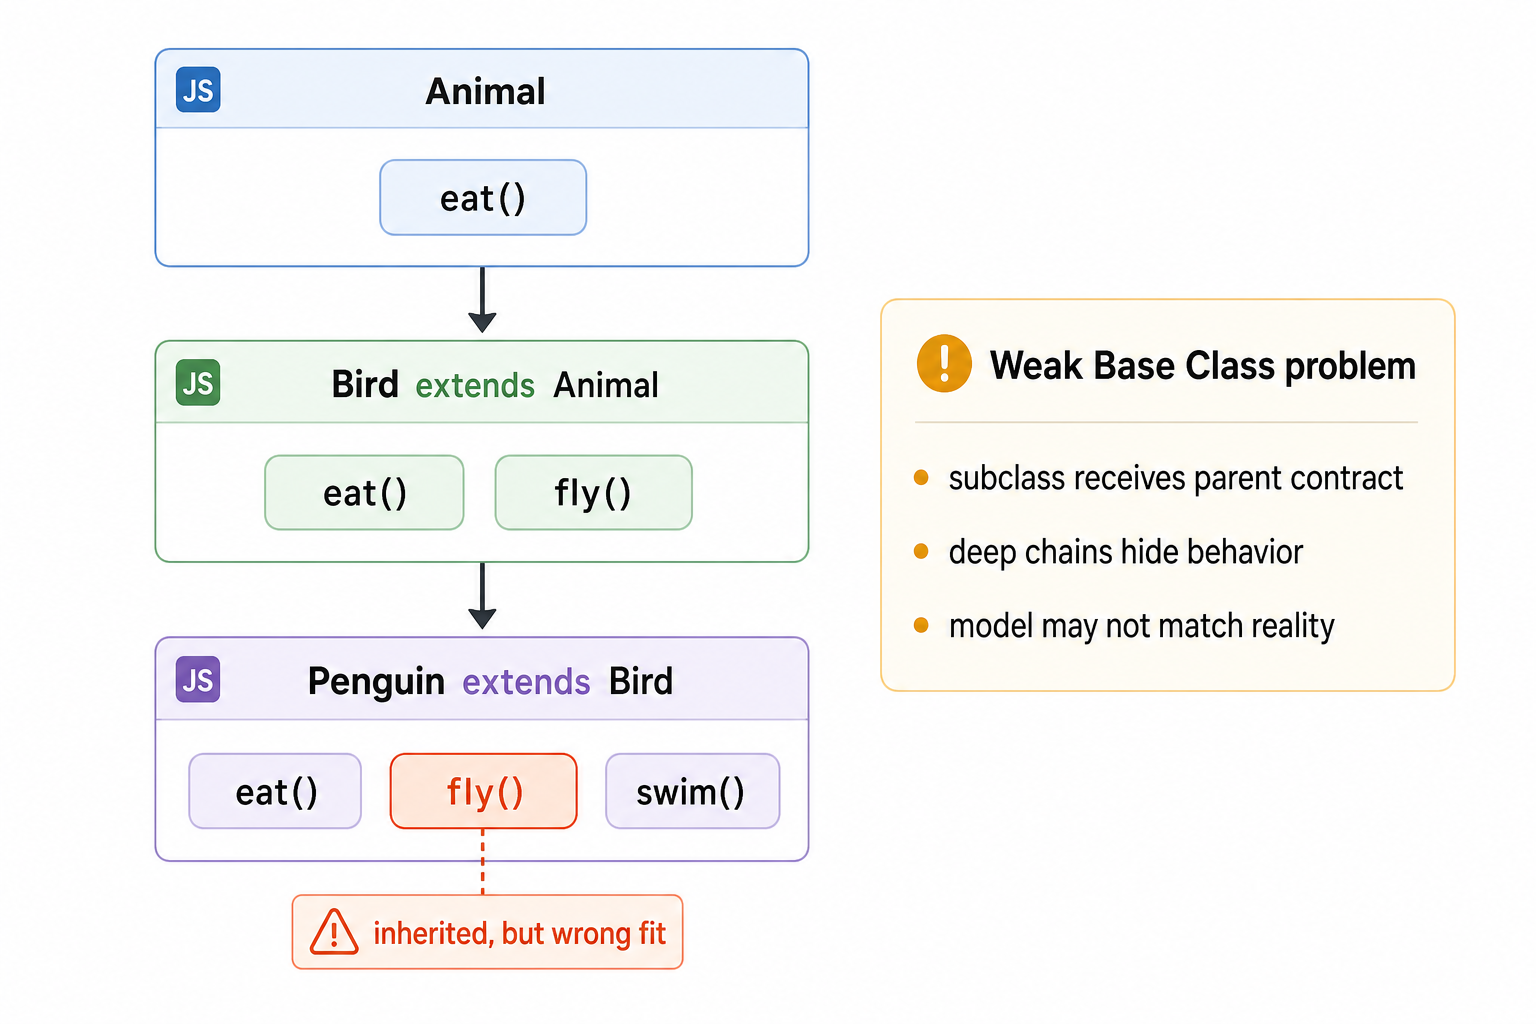
Task: Click the purple JS icon beside Penguin
Action: tap(198, 680)
